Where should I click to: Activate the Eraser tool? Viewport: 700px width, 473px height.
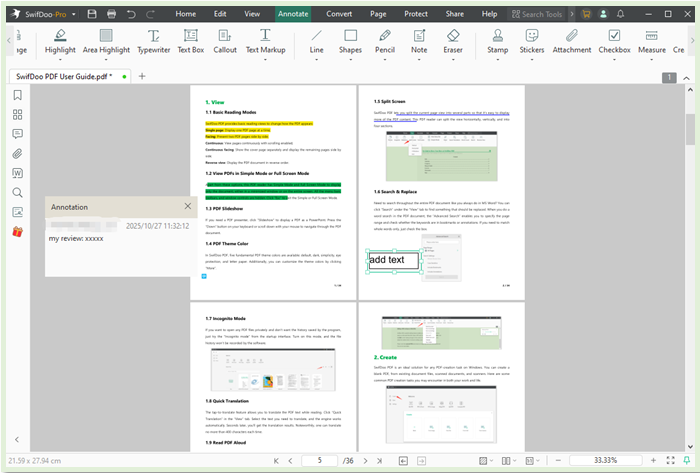point(453,40)
